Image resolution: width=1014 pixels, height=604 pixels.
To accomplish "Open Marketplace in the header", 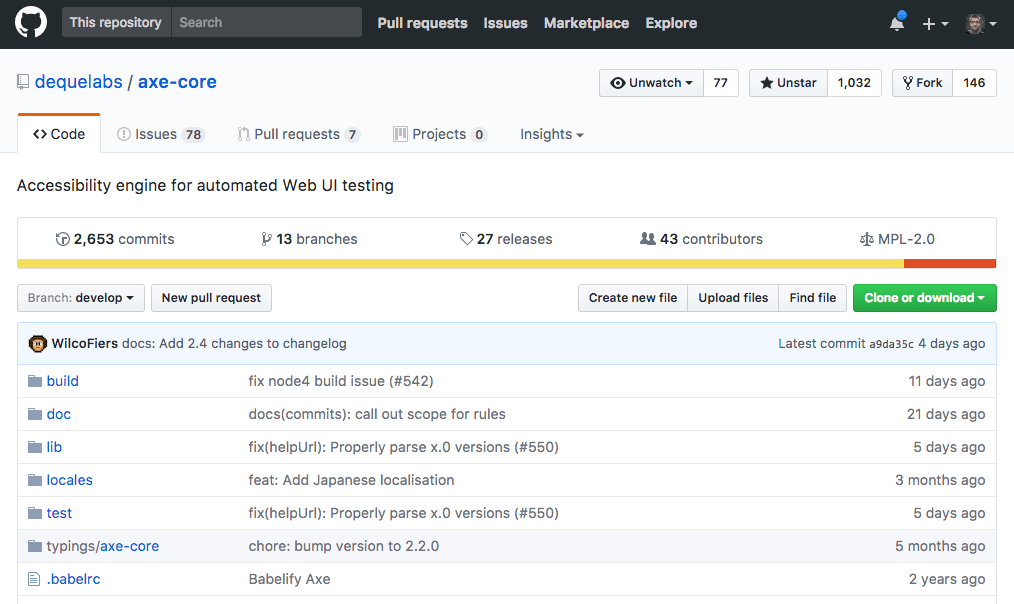I will pyautogui.click(x=587, y=23).
